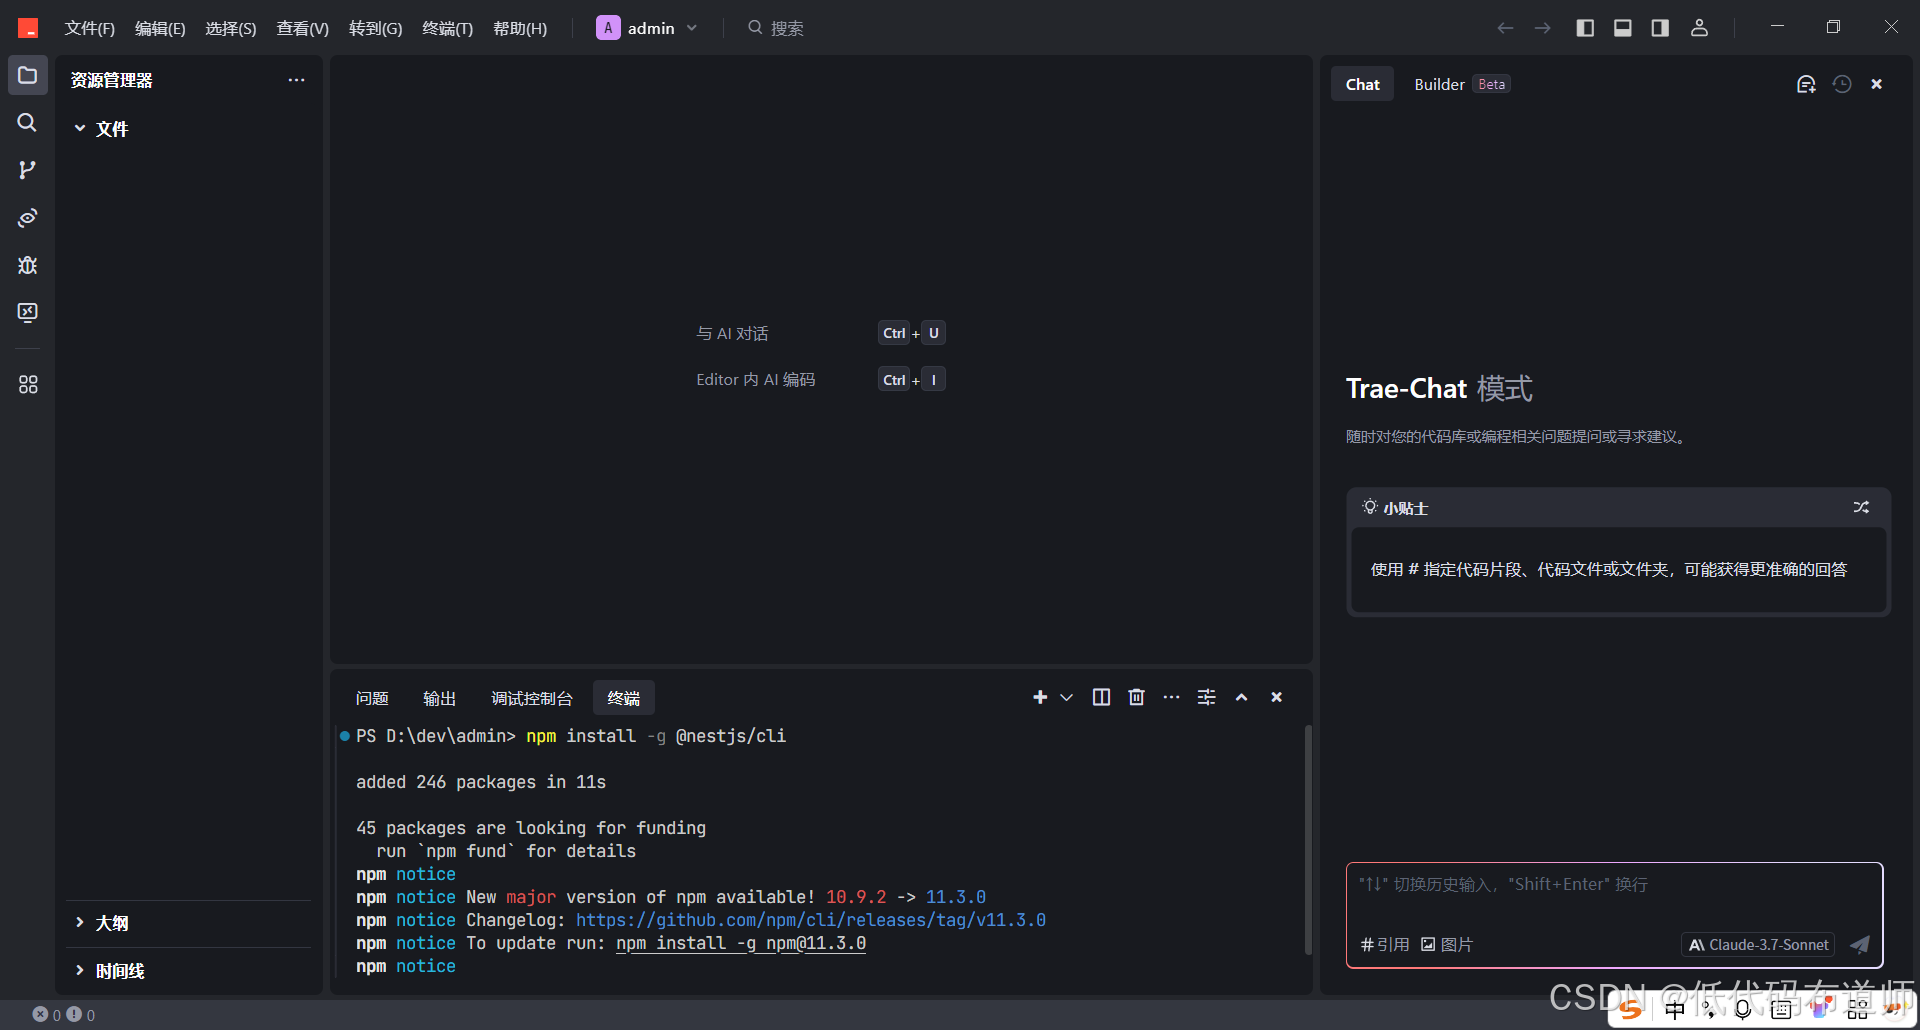Click Sogou input method S icon
The width and height of the screenshot is (1920, 1030).
pos(1631,1009)
